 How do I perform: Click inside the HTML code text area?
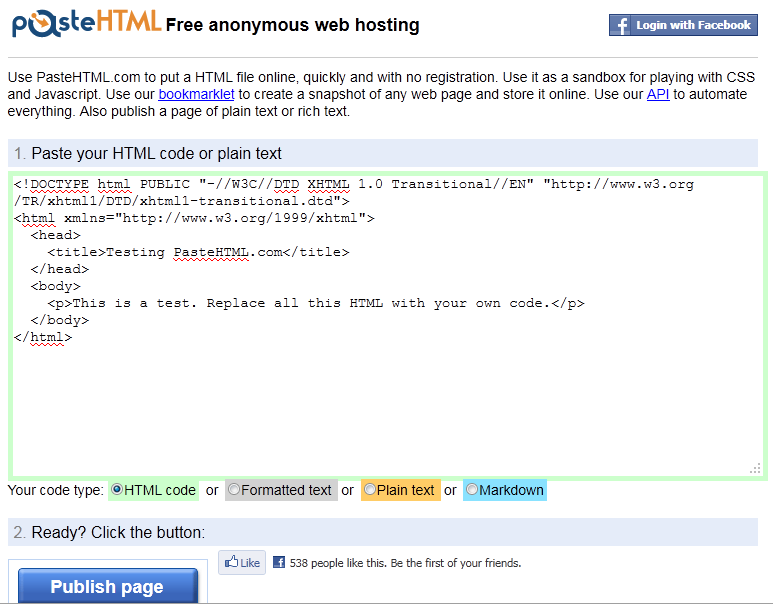click(x=387, y=325)
